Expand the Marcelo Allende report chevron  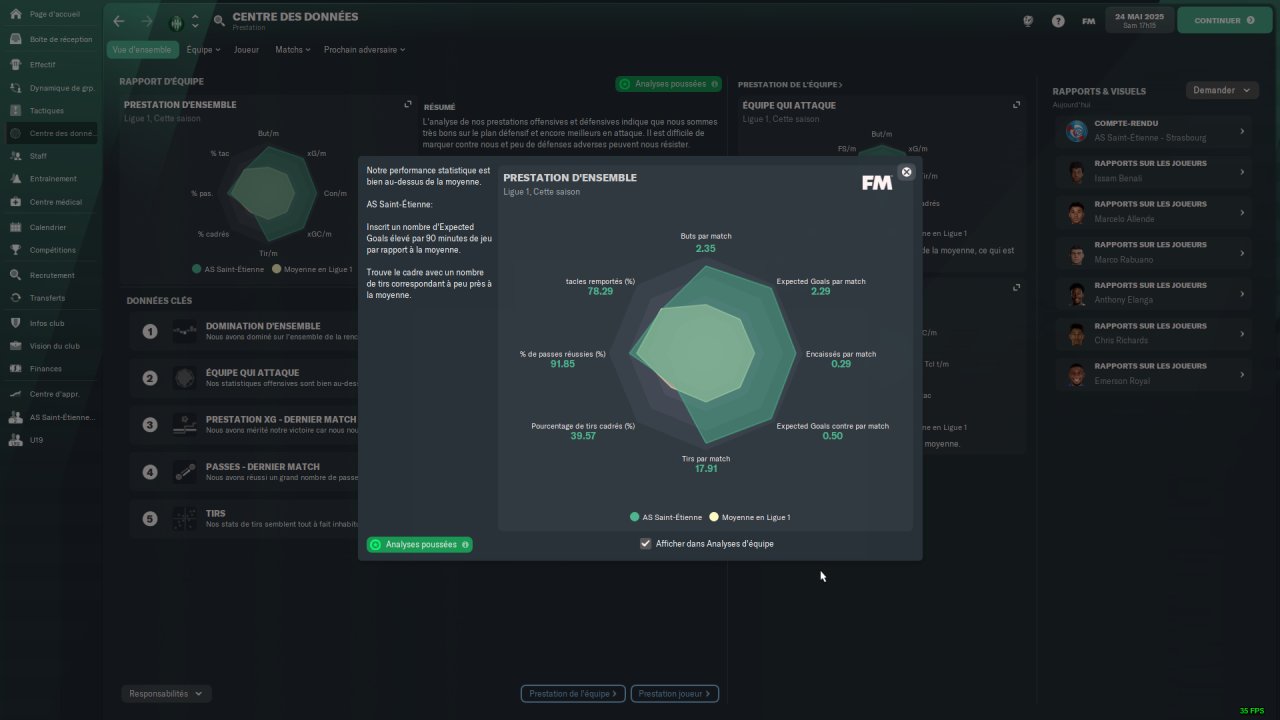tap(1242, 212)
